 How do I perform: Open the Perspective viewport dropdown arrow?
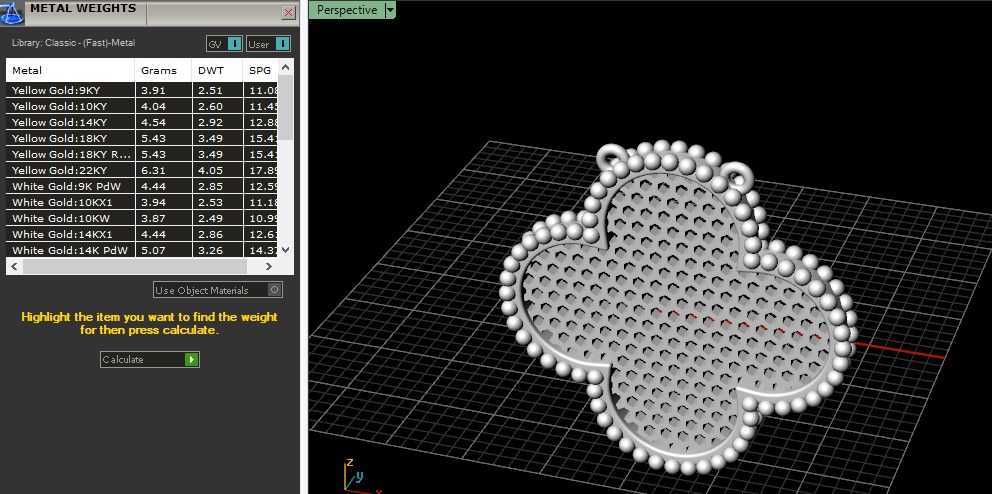click(x=390, y=9)
